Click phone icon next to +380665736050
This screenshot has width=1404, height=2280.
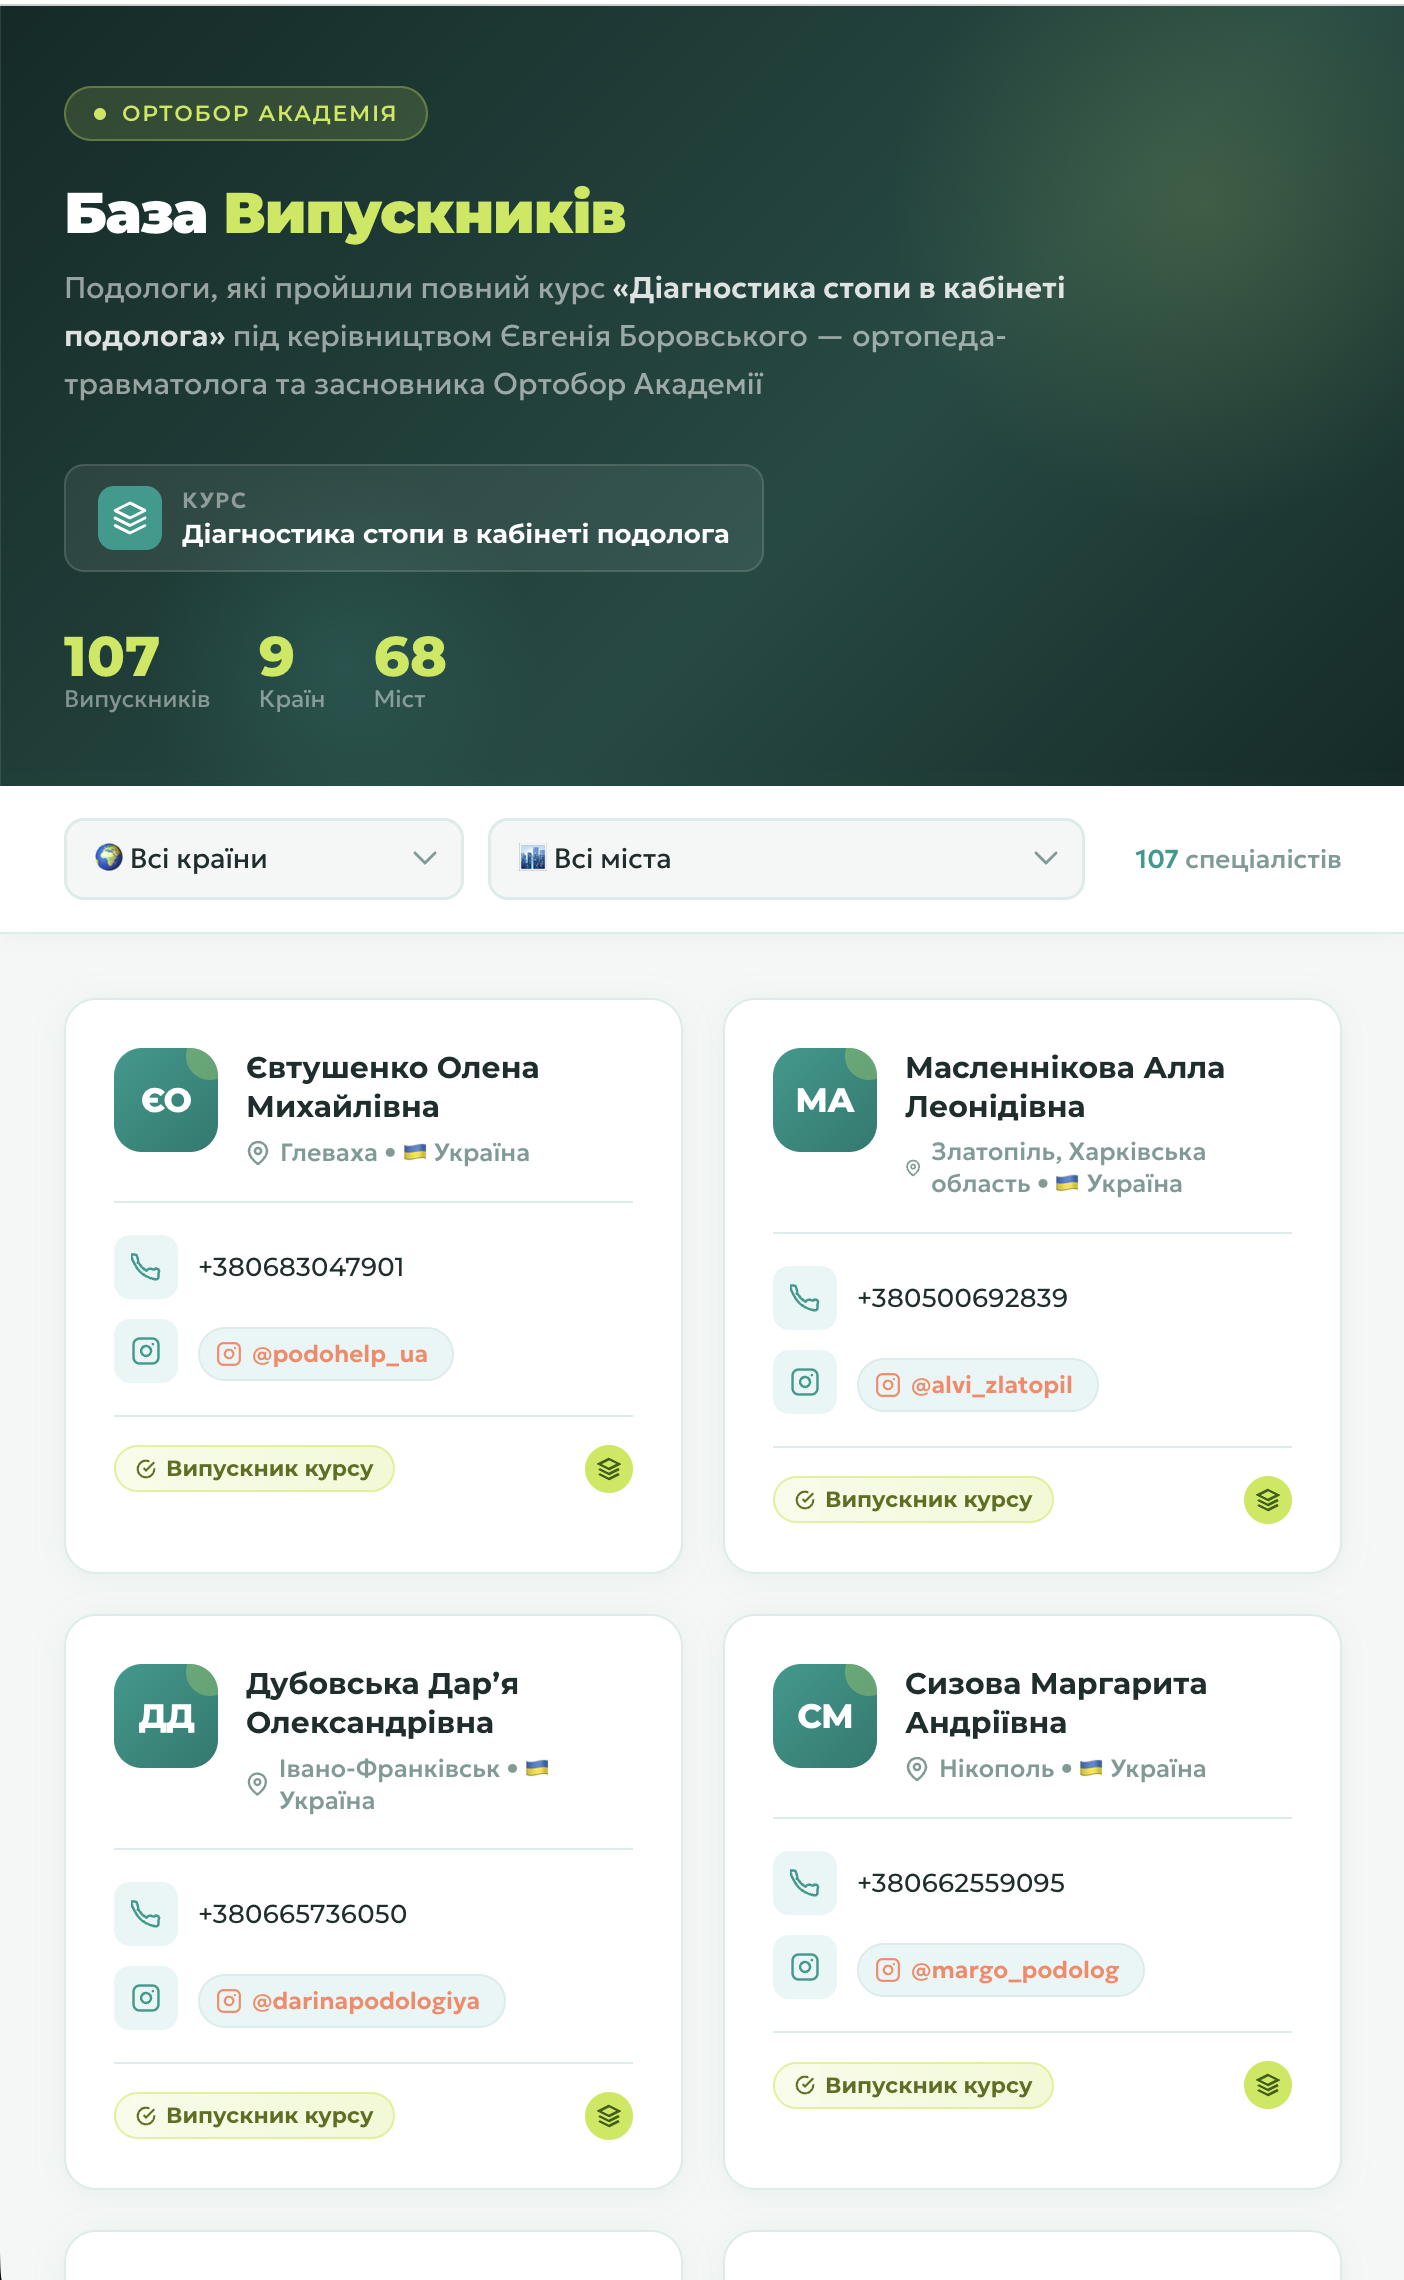coord(146,1914)
